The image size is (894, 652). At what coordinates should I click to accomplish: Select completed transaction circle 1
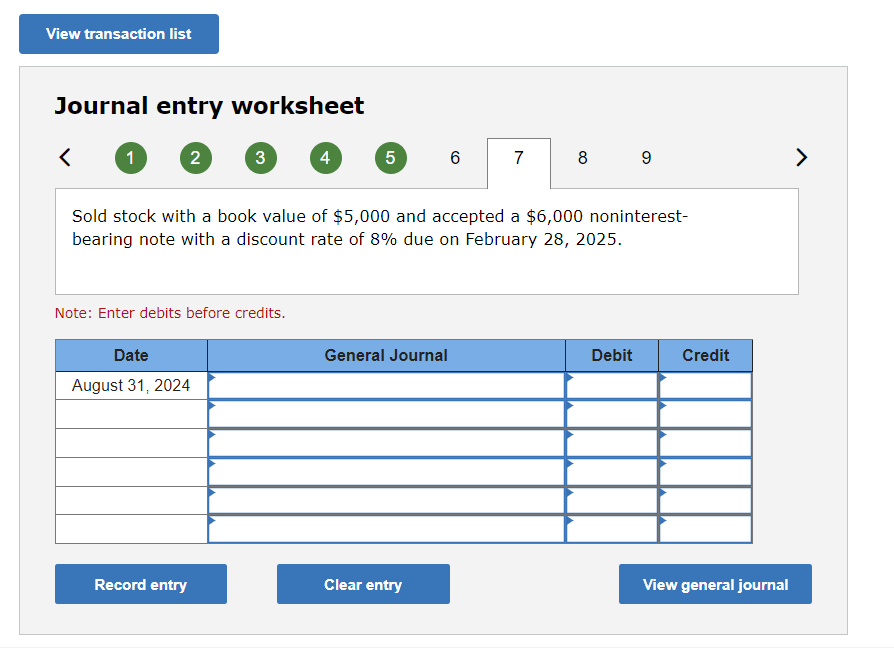(x=130, y=158)
